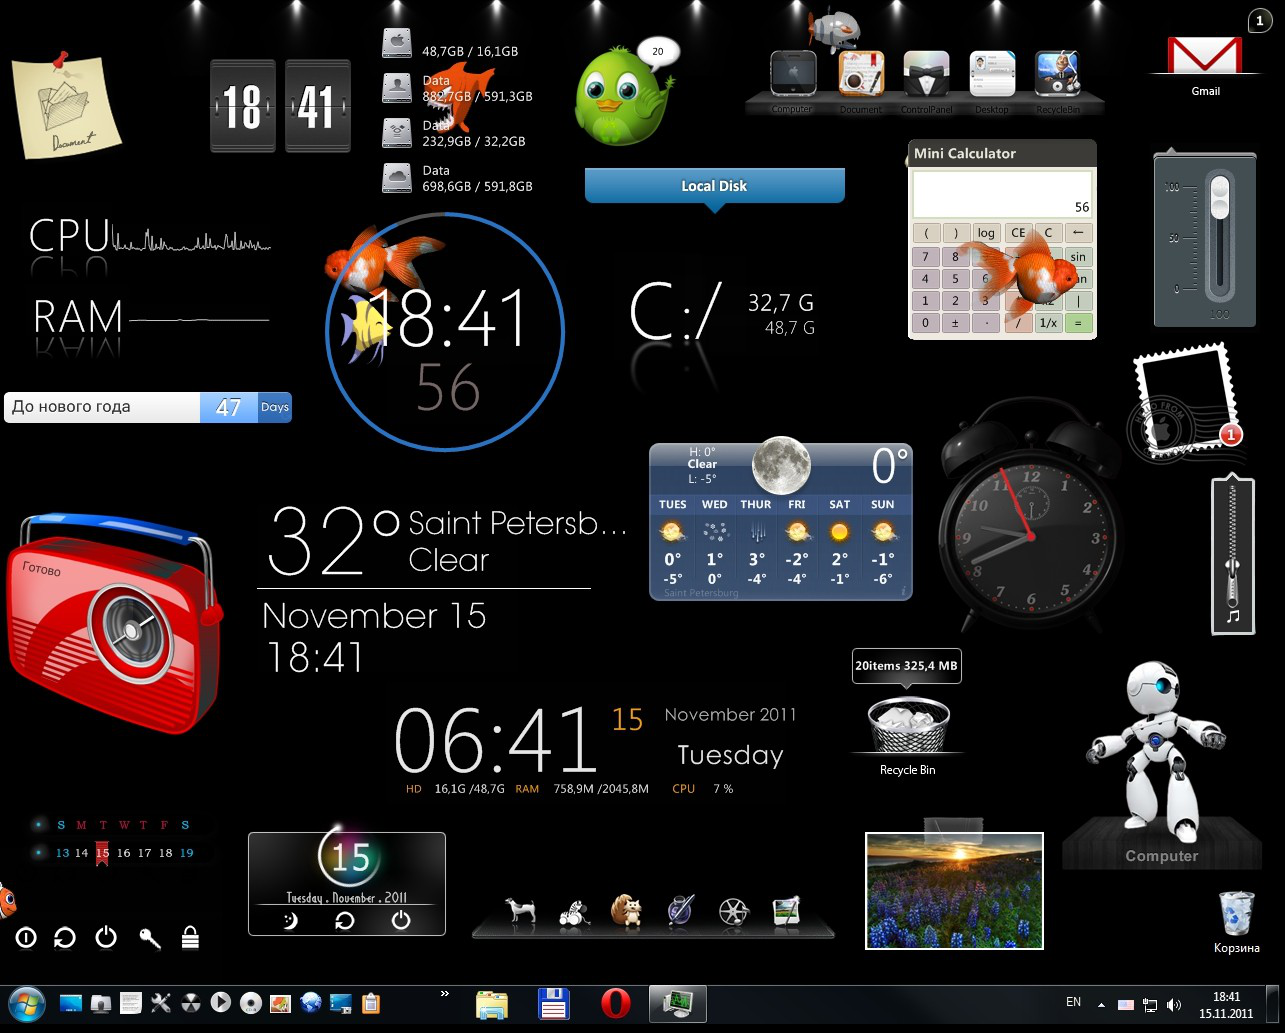Screen dimensions: 1285x1033
Task: Click the 7 key on the calculator
Action: 926,256
